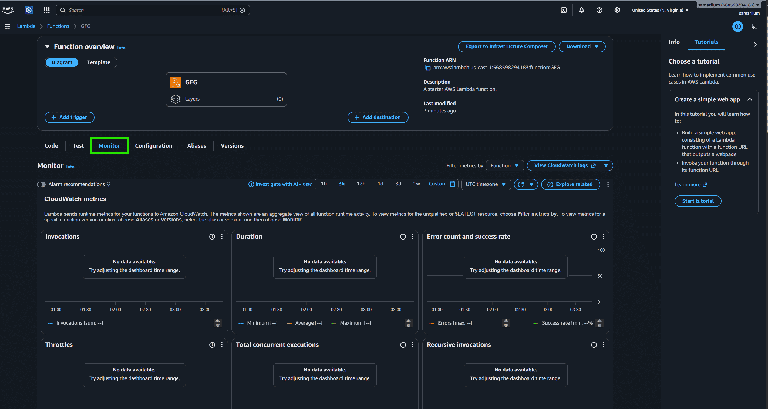
Task: Open the settings gear icon in top bar
Action: pos(617,10)
